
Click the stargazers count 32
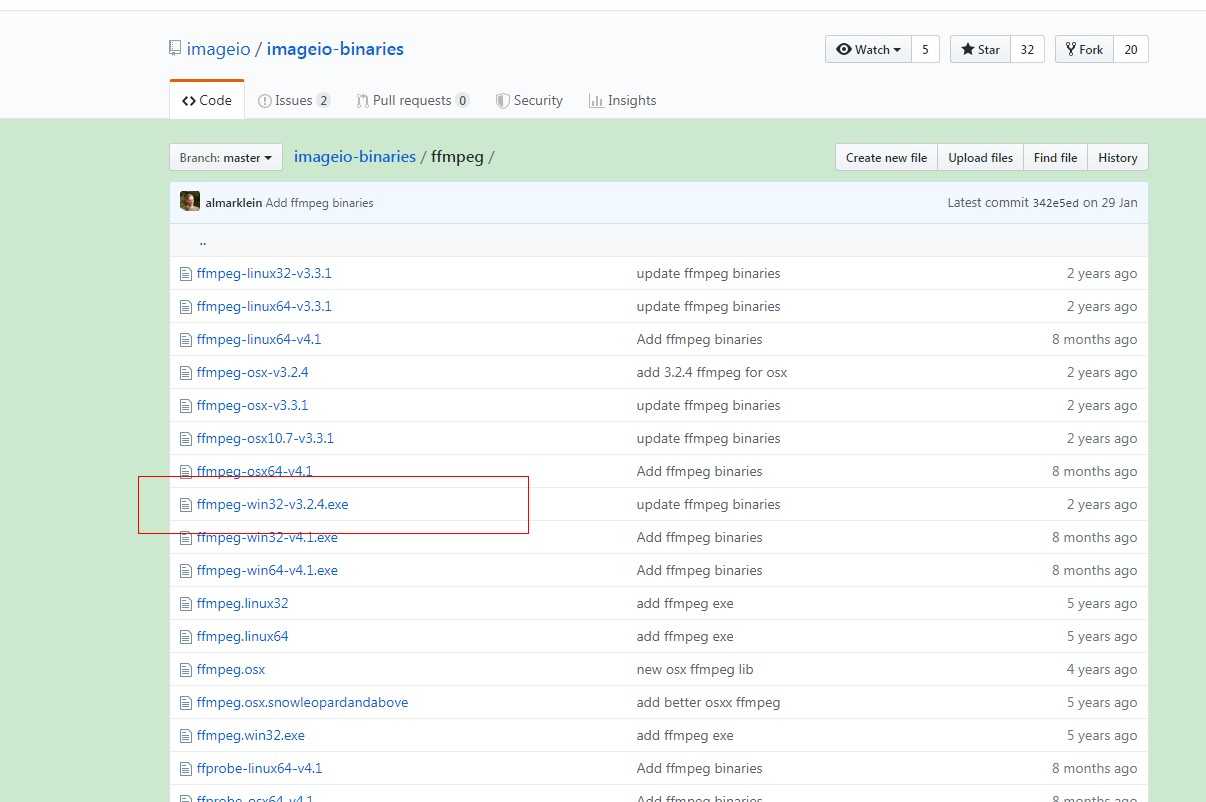coord(1027,49)
